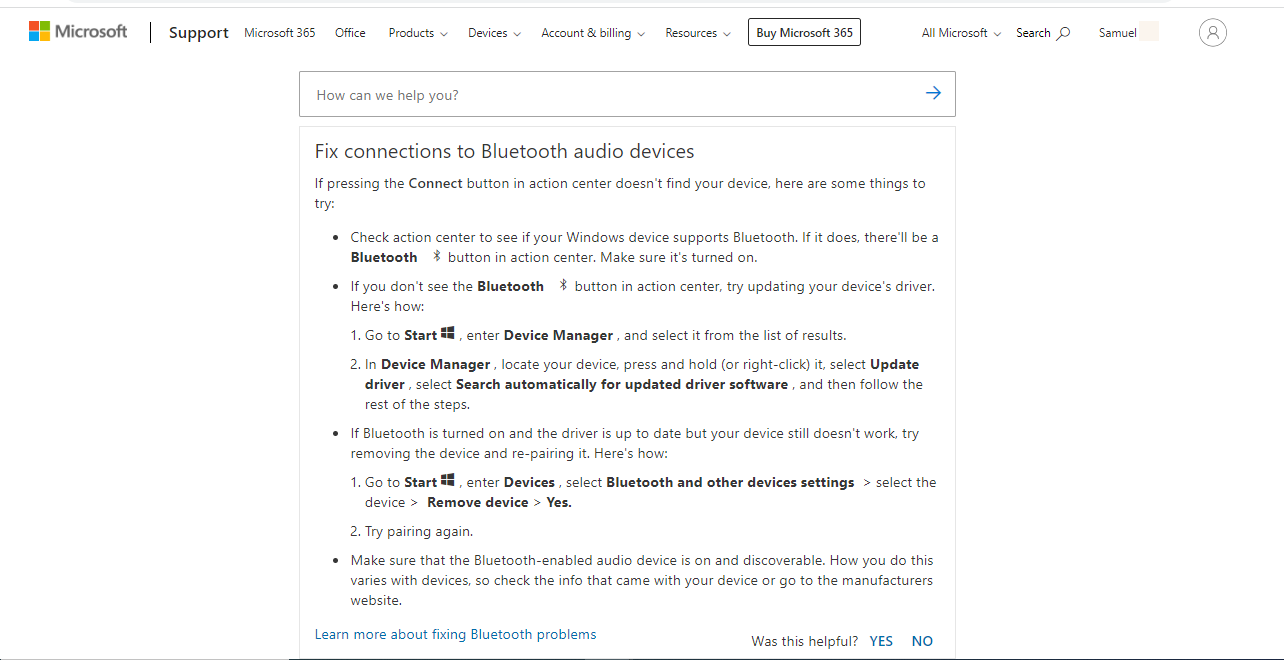Viewport: 1284px width, 660px height.
Task: Answer NO to Was this helpful
Action: click(922, 641)
